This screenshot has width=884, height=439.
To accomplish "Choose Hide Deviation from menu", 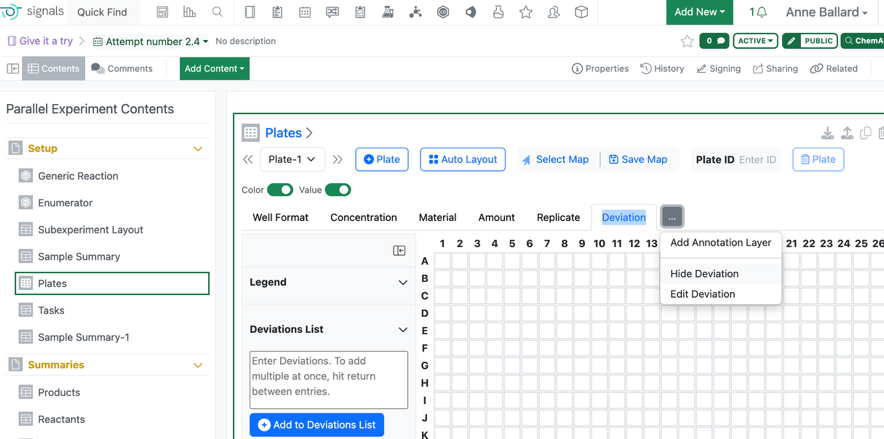I will pyautogui.click(x=721, y=274).
